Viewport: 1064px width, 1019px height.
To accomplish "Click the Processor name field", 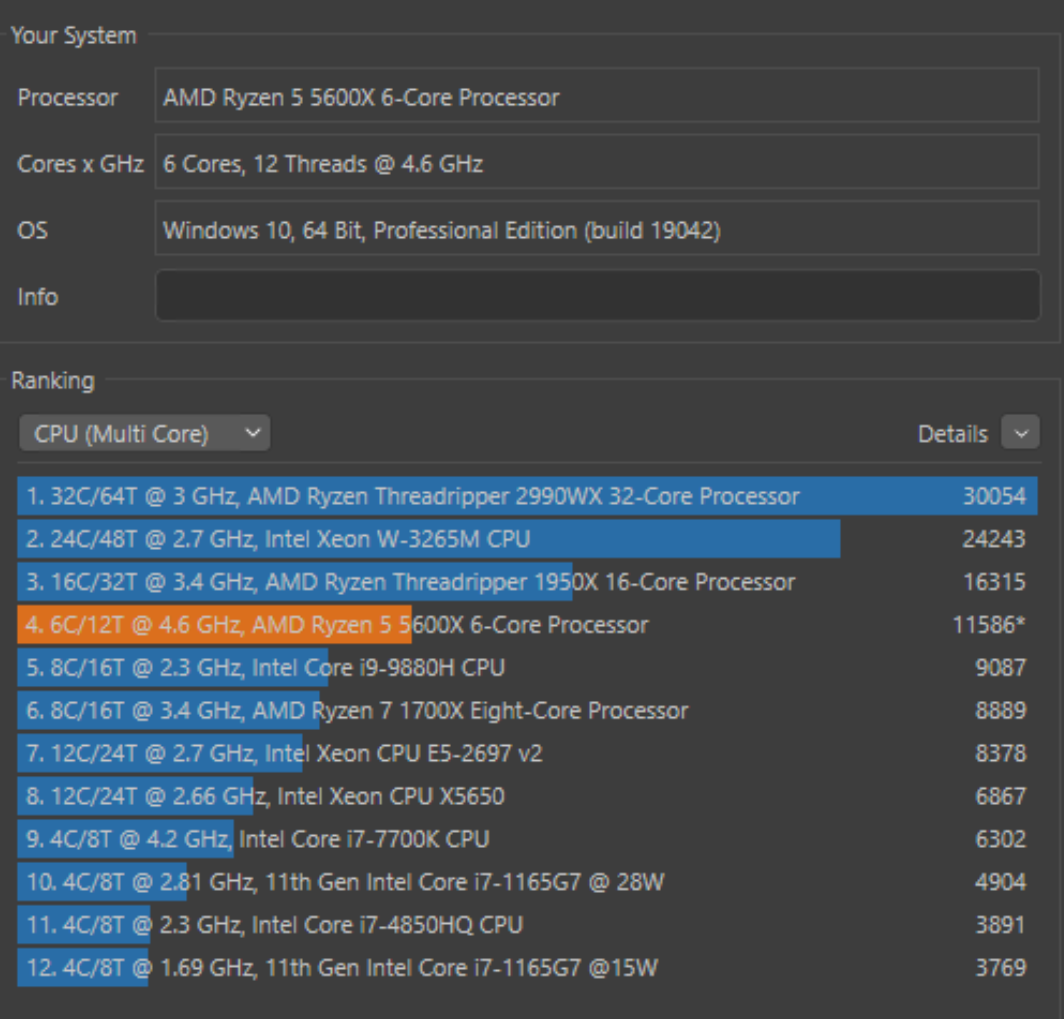I will coord(597,95).
